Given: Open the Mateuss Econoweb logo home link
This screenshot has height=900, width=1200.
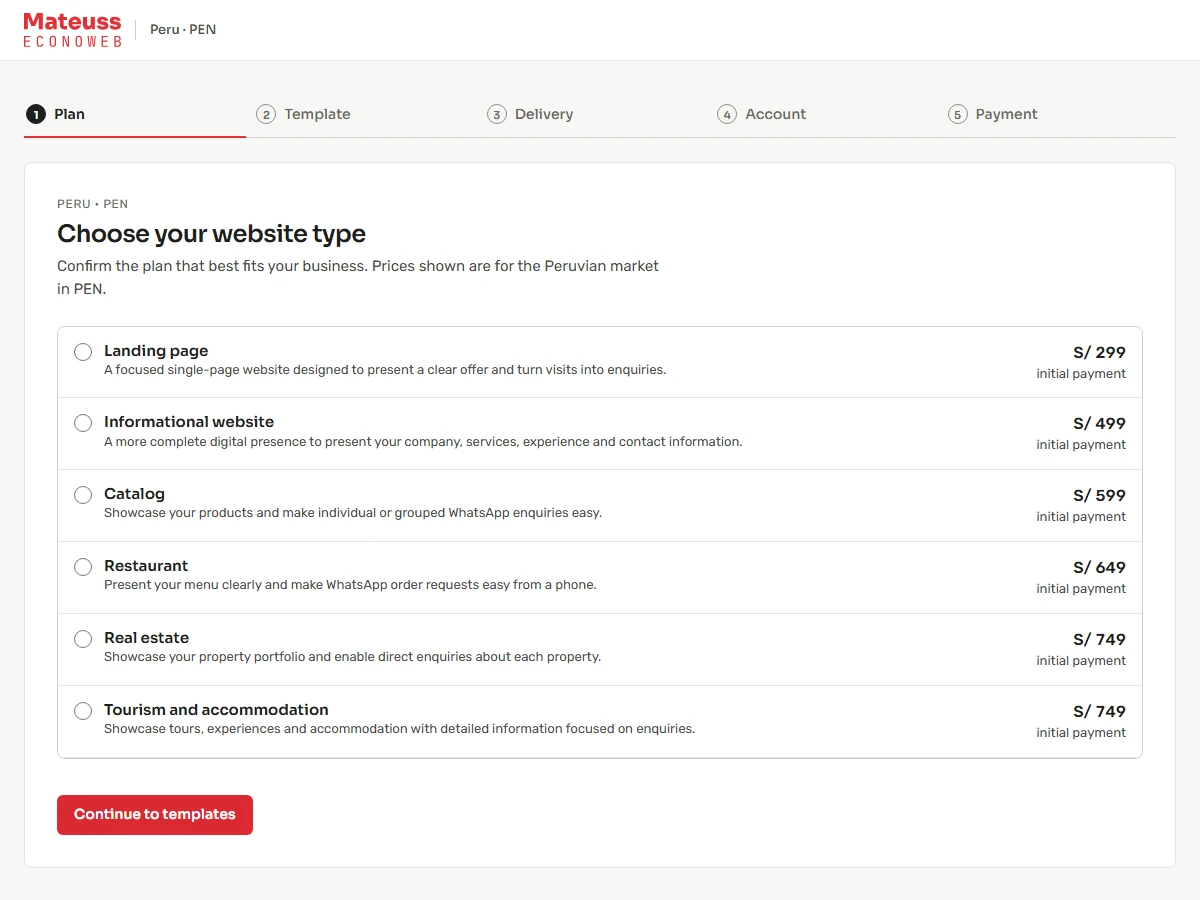Looking at the screenshot, I should pos(72,30).
